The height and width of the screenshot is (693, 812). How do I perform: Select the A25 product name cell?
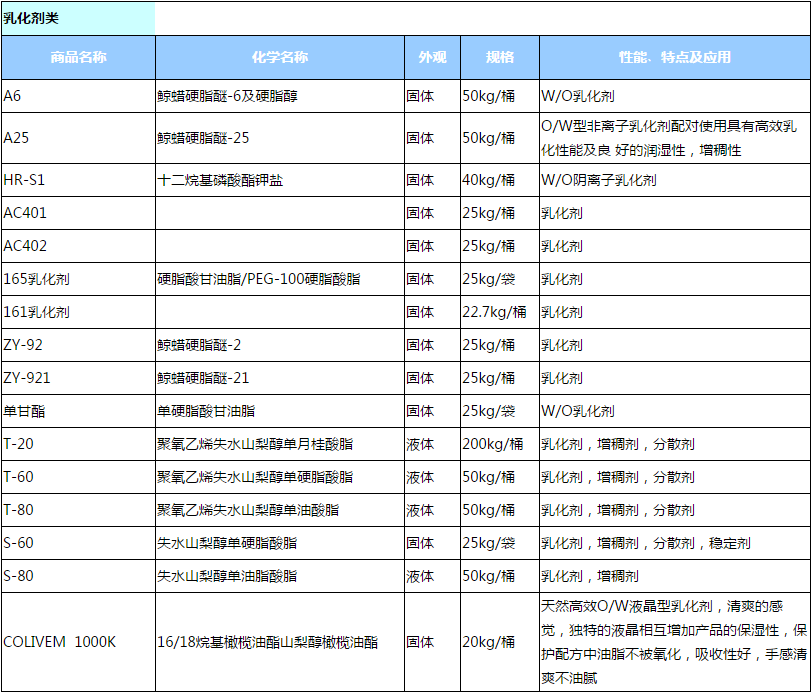click(x=78, y=138)
